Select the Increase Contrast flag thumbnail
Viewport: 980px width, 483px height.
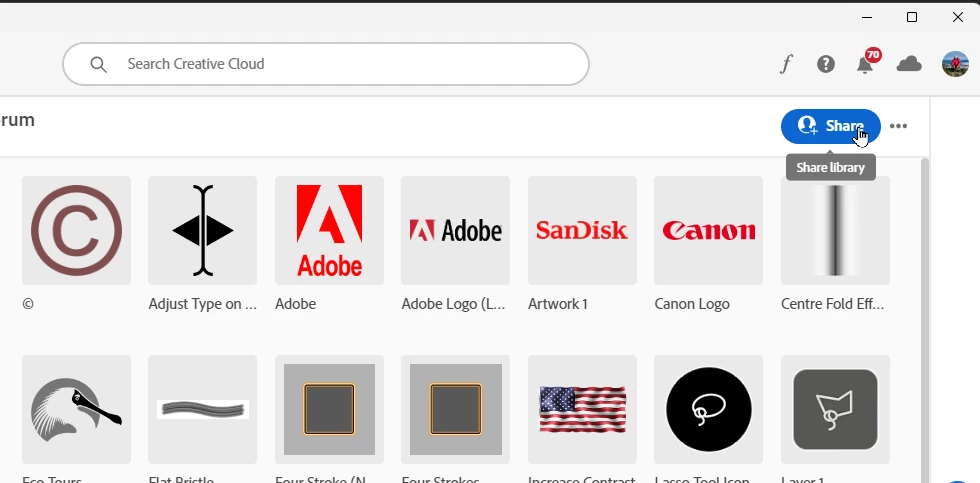pos(582,409)
